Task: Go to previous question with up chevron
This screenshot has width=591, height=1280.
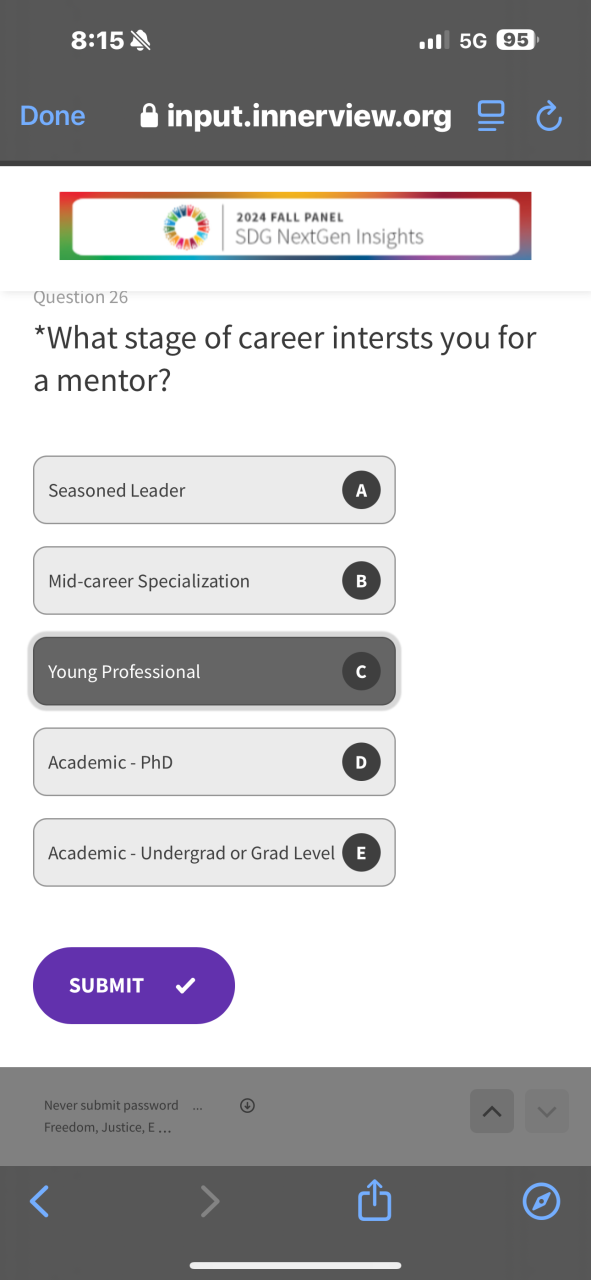Action: [492, 1111]
